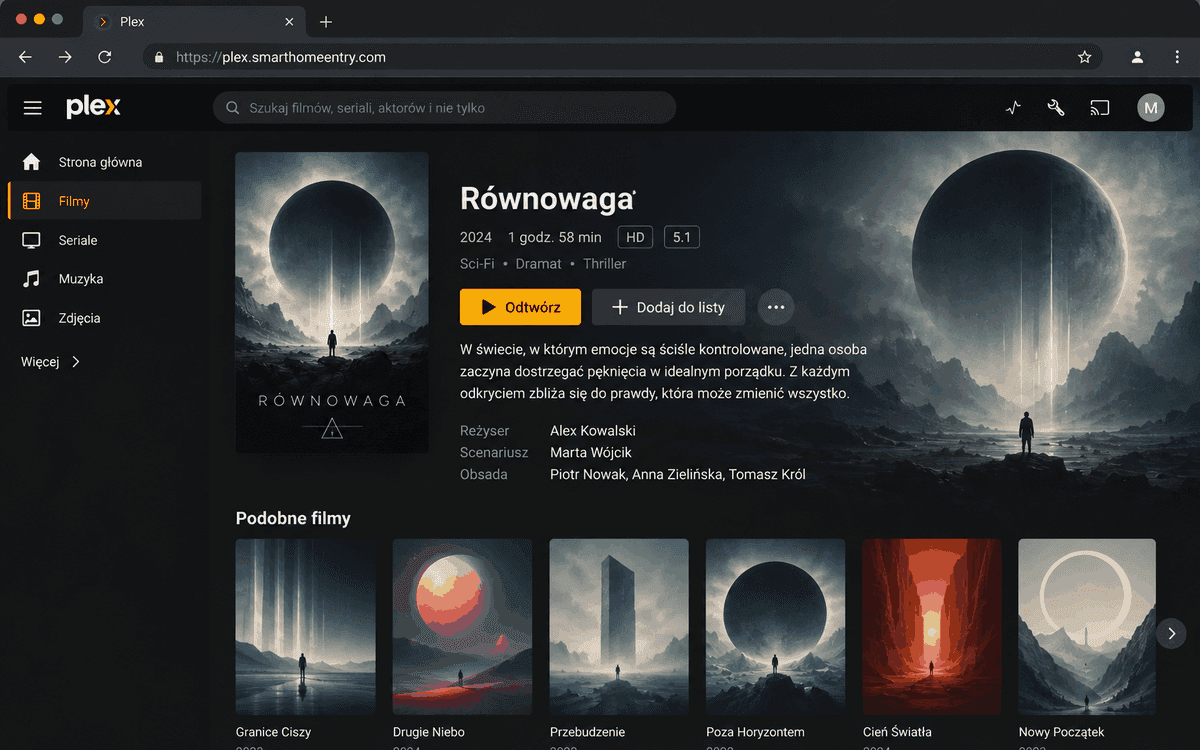Click the magnifier icon in search bar
Screen dimensions: 1200x750
tap(233, 108)
